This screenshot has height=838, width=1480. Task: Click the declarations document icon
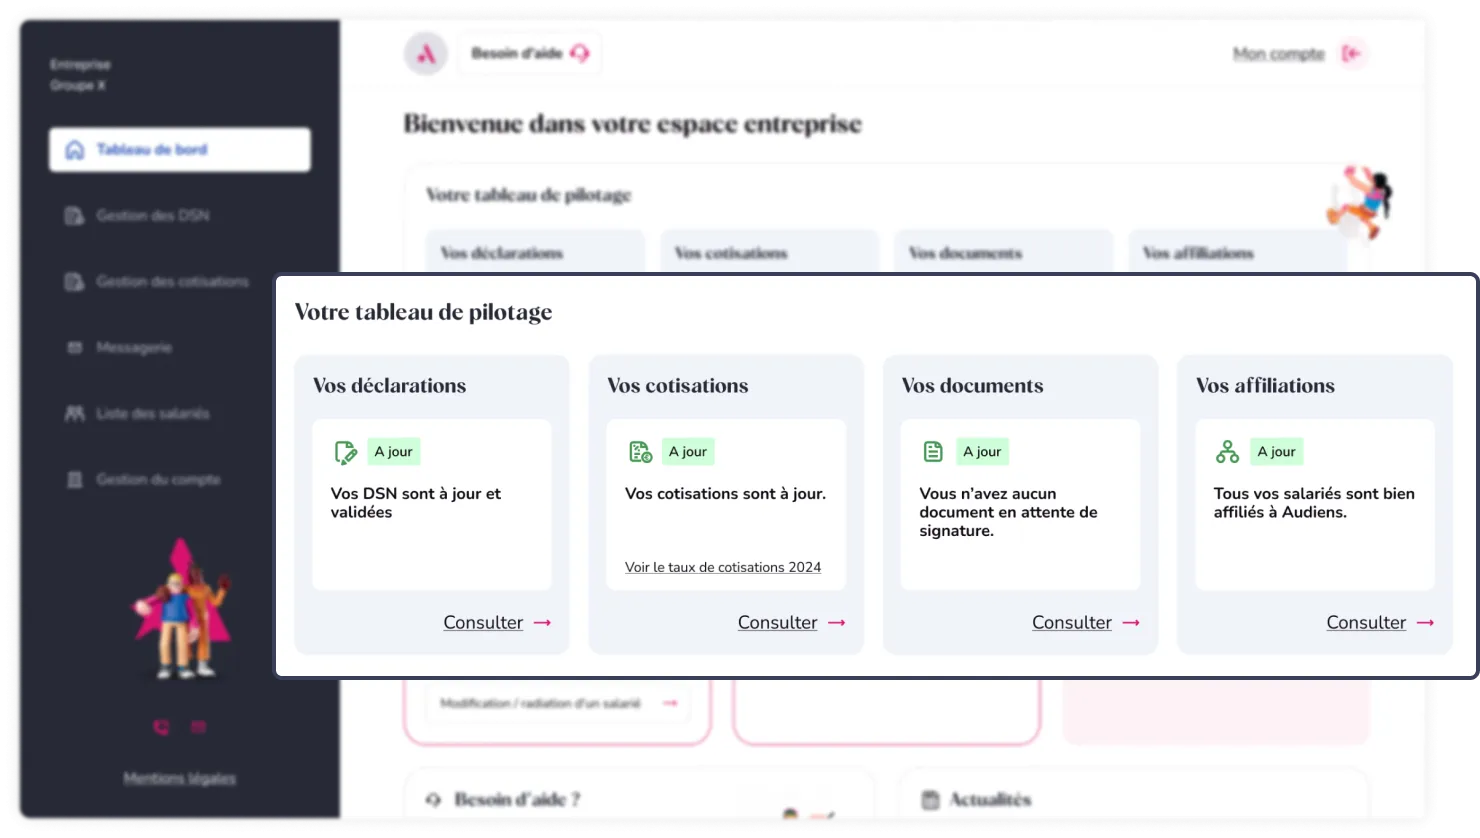(x=345, y=452)
